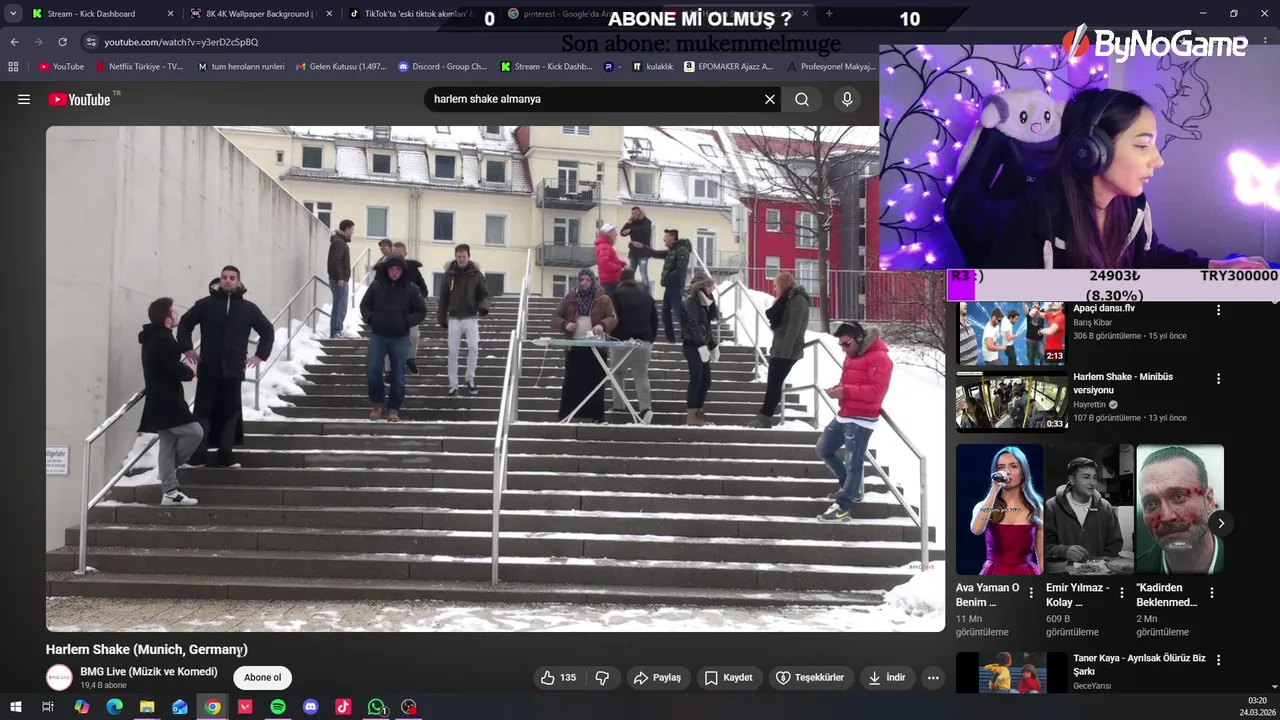Open Spotify from the taskbar
Image resolution: width=1280 pixels, height=720 pixels.
(x=278, y=707)
